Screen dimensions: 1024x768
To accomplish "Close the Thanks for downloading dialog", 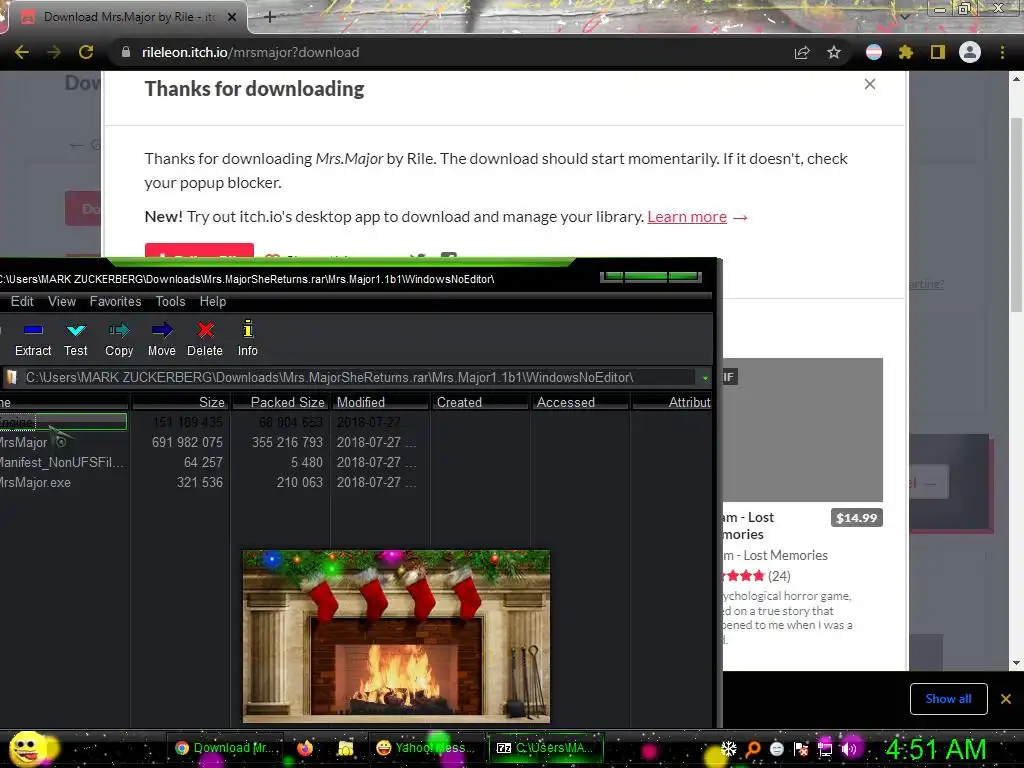I will point(870,84).
